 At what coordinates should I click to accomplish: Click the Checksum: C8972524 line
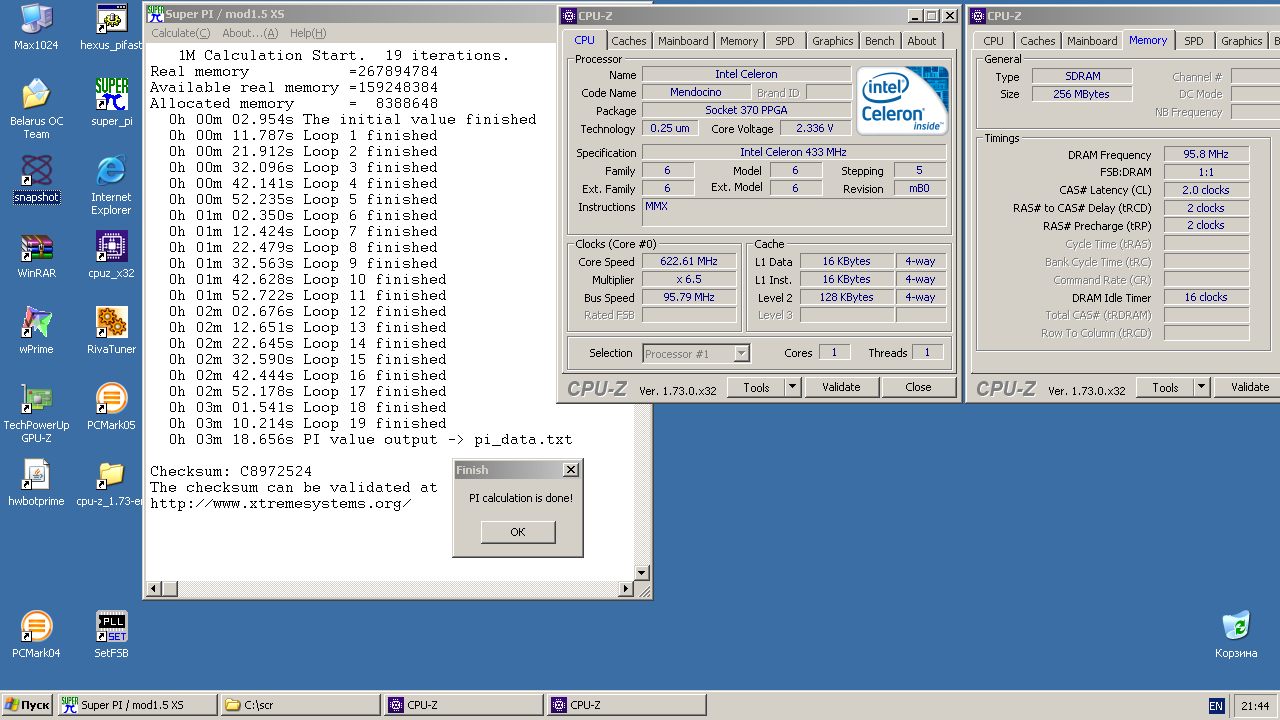(x=231, y=471)
